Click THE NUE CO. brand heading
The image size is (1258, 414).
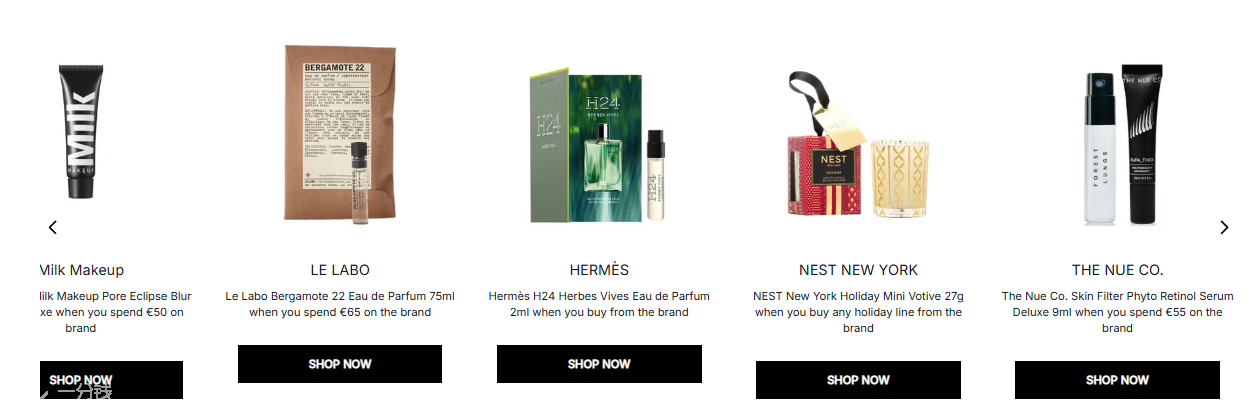click(x=1117, y=270)
